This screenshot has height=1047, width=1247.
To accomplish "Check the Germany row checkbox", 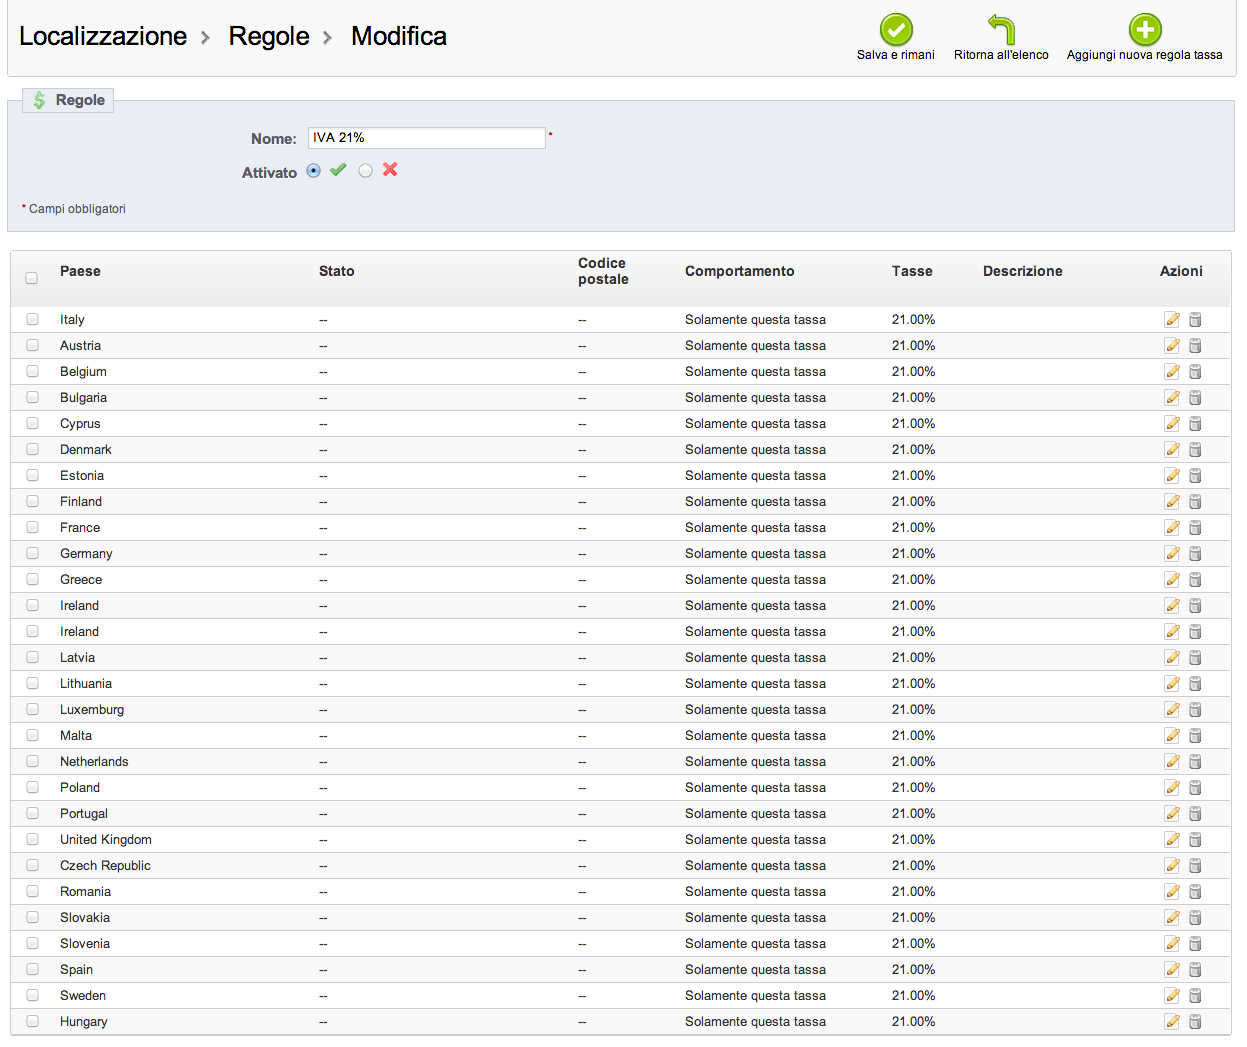I will pyautogui.click(x=32, y=553).
